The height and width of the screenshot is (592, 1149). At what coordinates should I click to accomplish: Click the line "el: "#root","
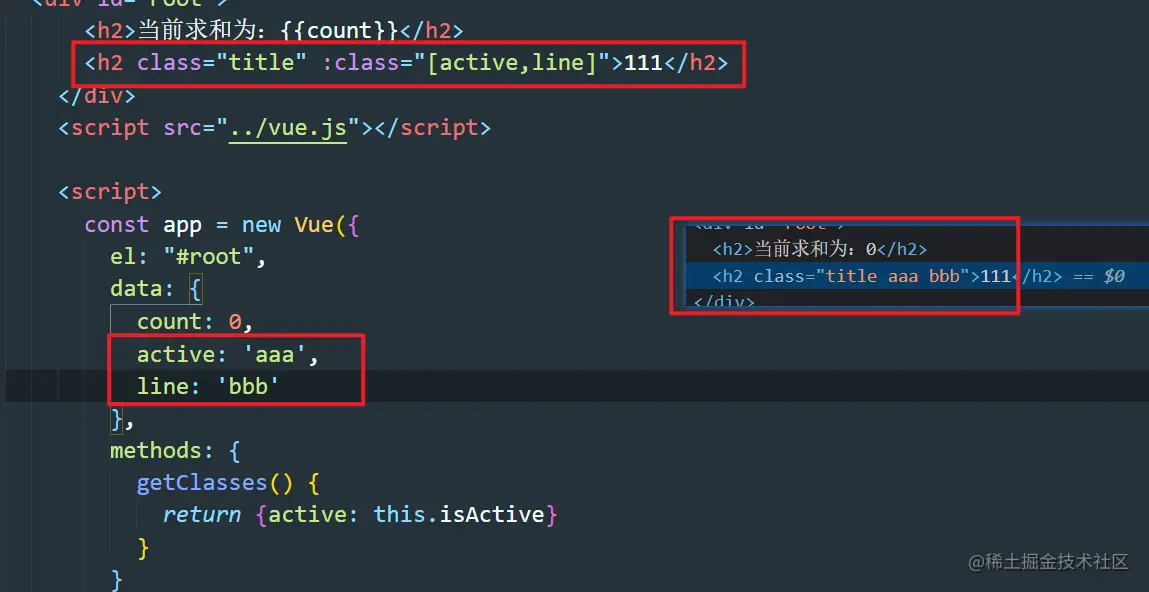pyautogui.click(x=188, y=256)
